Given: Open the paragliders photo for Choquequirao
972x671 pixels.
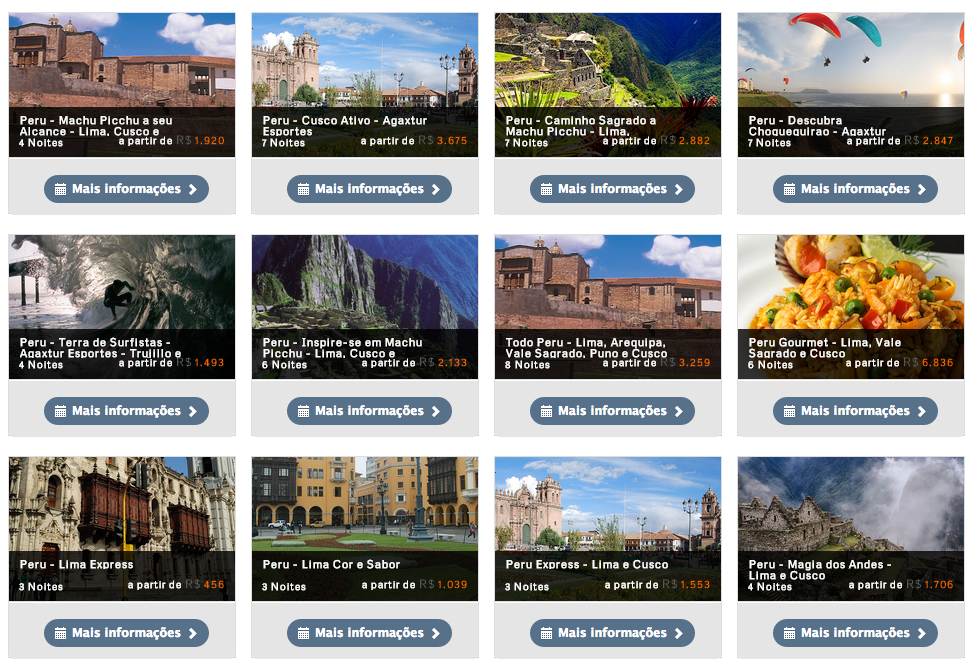Looking at the screenshot, I should (850, 60).
